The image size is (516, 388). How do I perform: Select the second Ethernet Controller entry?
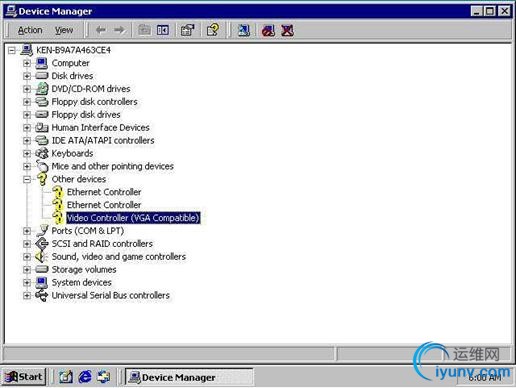[104, 205]
